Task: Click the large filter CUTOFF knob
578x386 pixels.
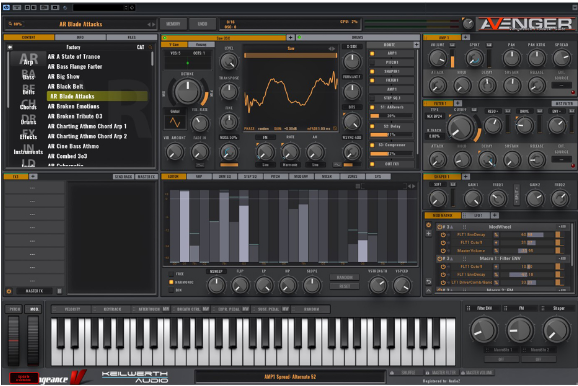Action: [x=461, y=127]
